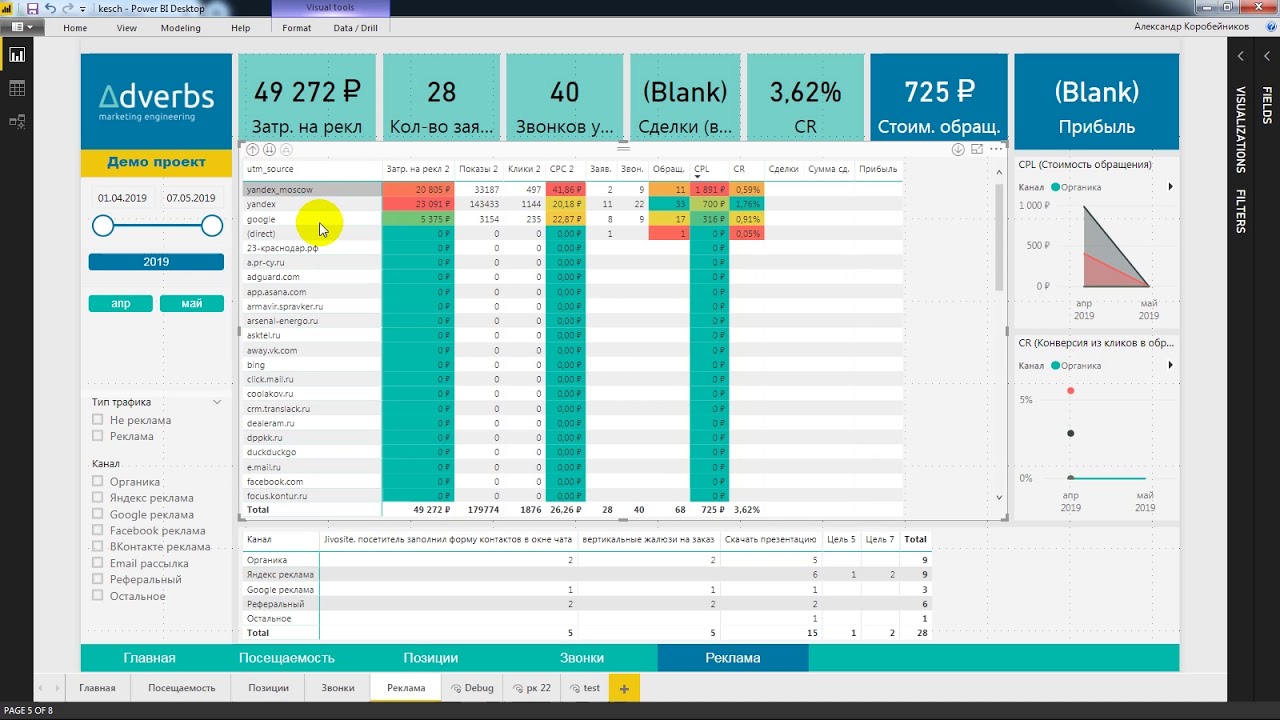
Task: Toggle drill mode down-arrow icon on table
Action: coord(958,150)
